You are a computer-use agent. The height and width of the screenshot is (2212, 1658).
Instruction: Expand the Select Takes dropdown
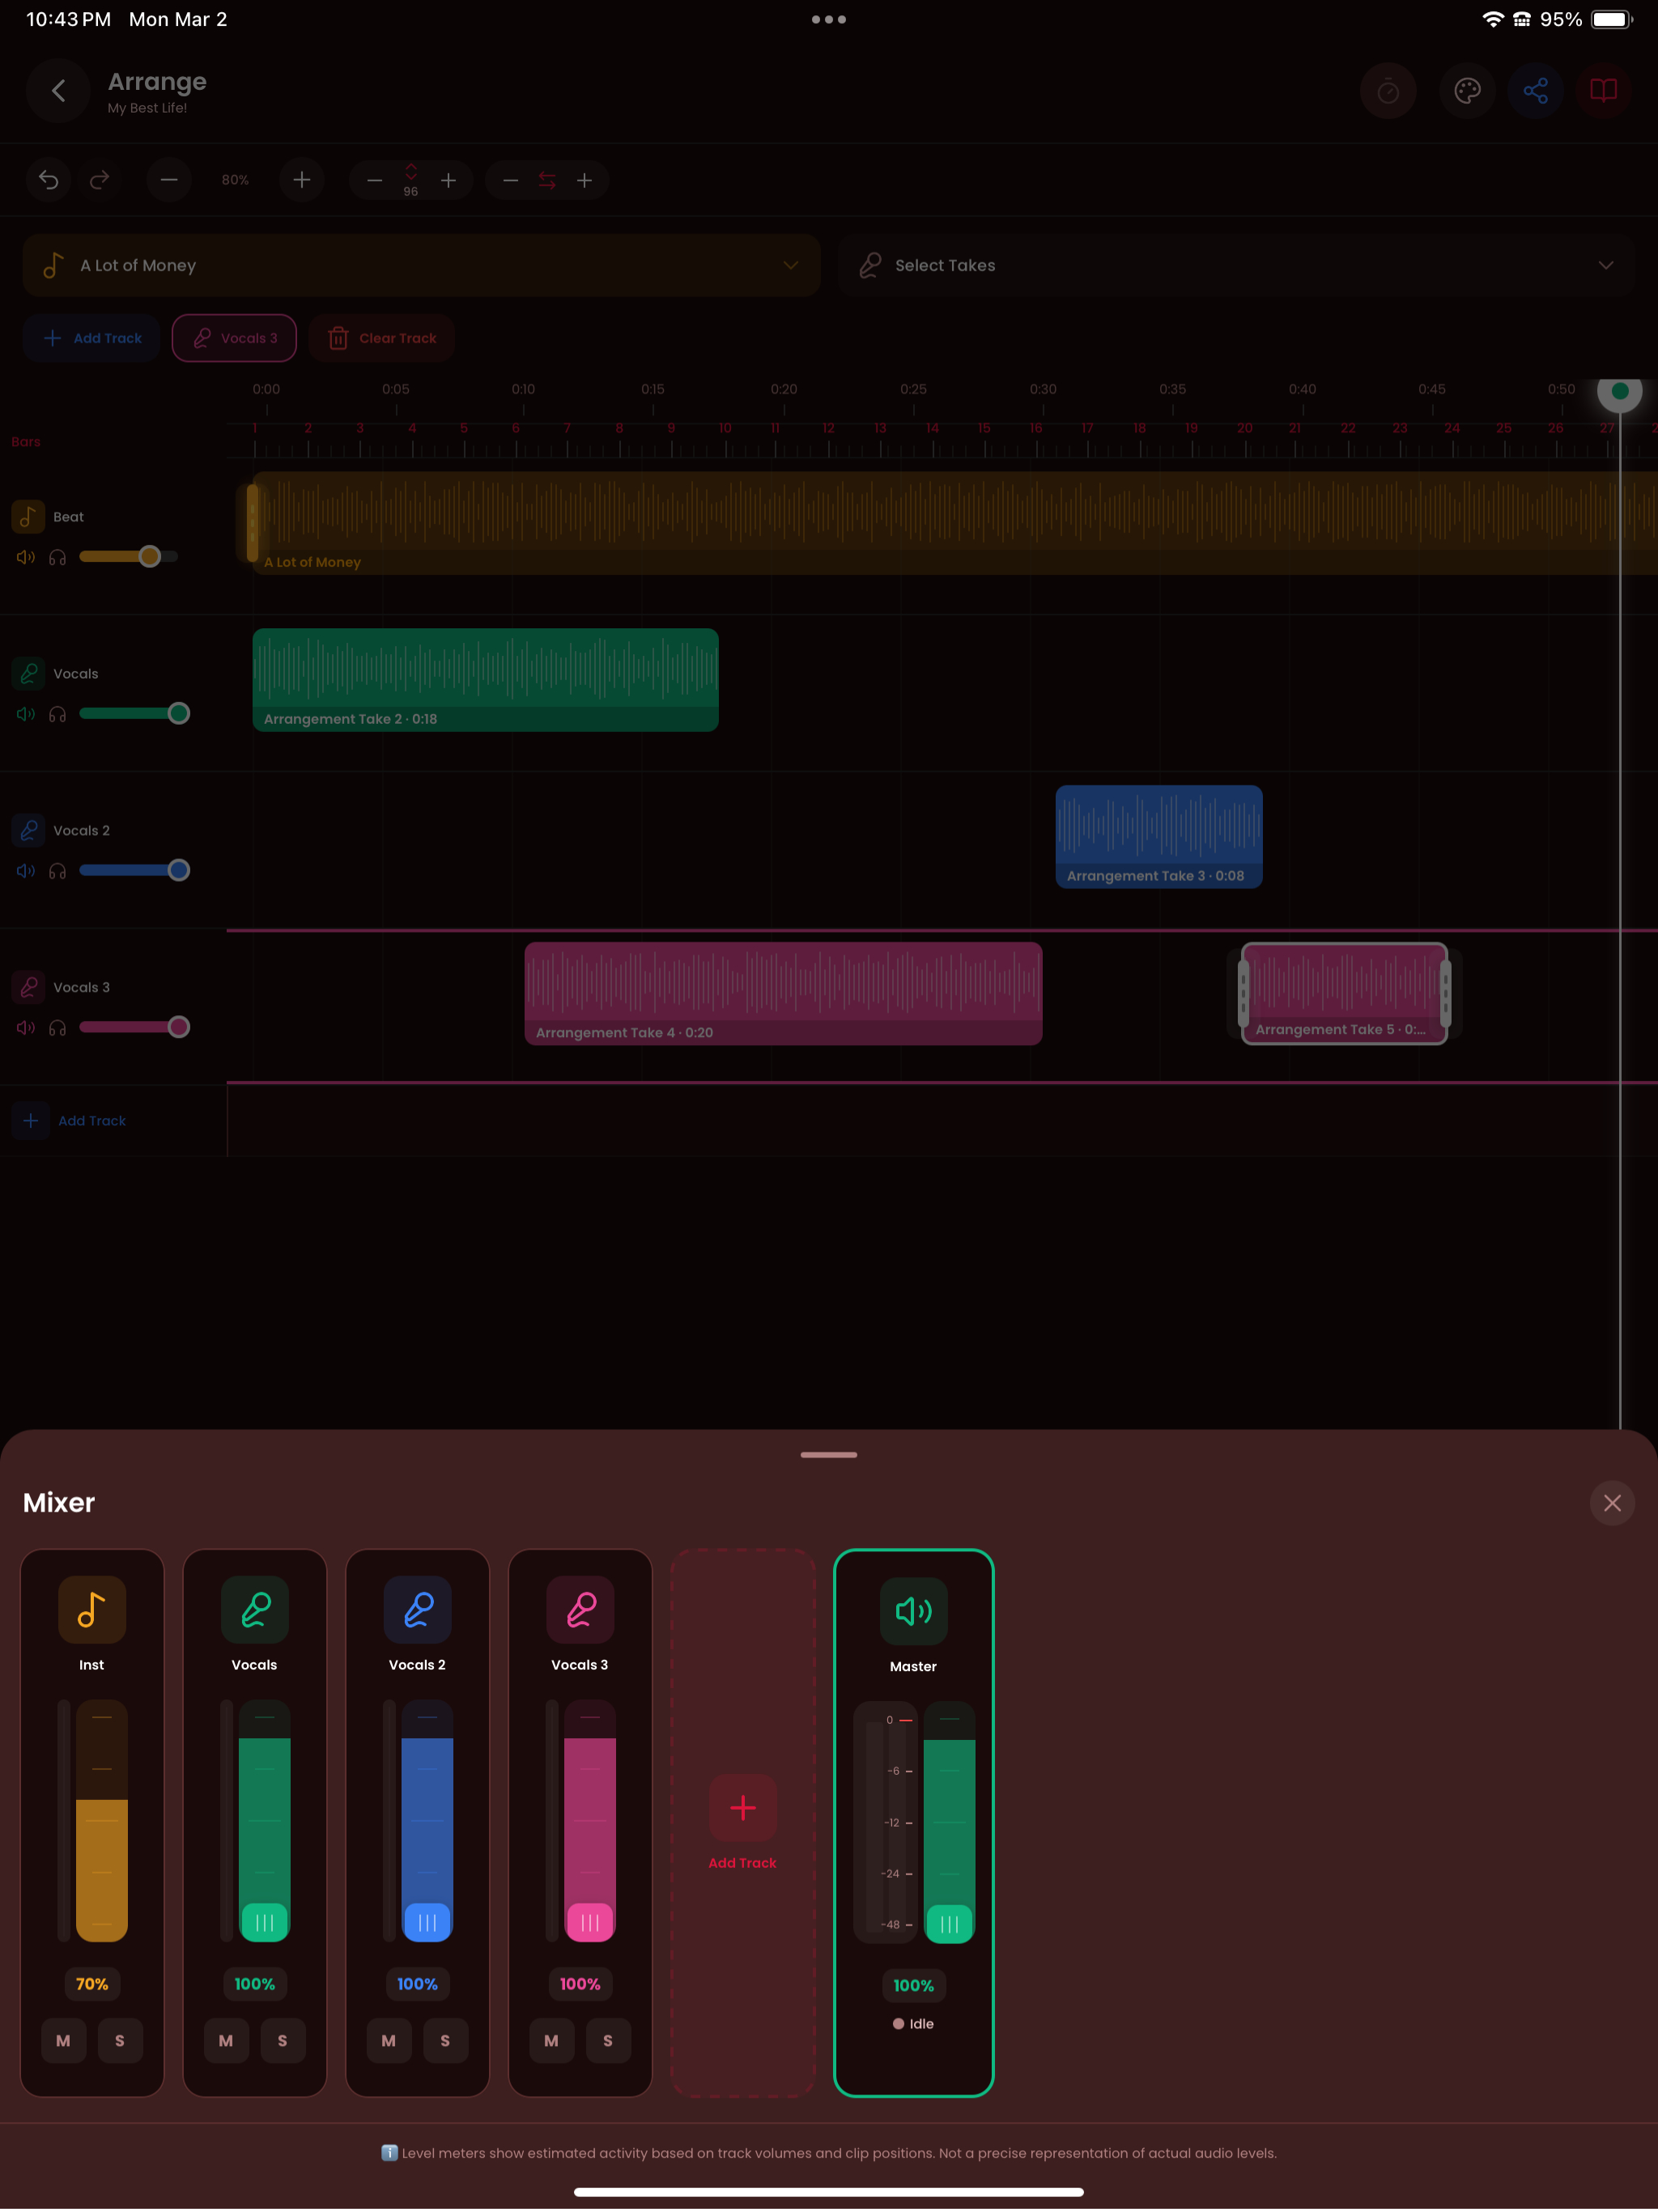pyautogui.click(x=1235, y=265)
